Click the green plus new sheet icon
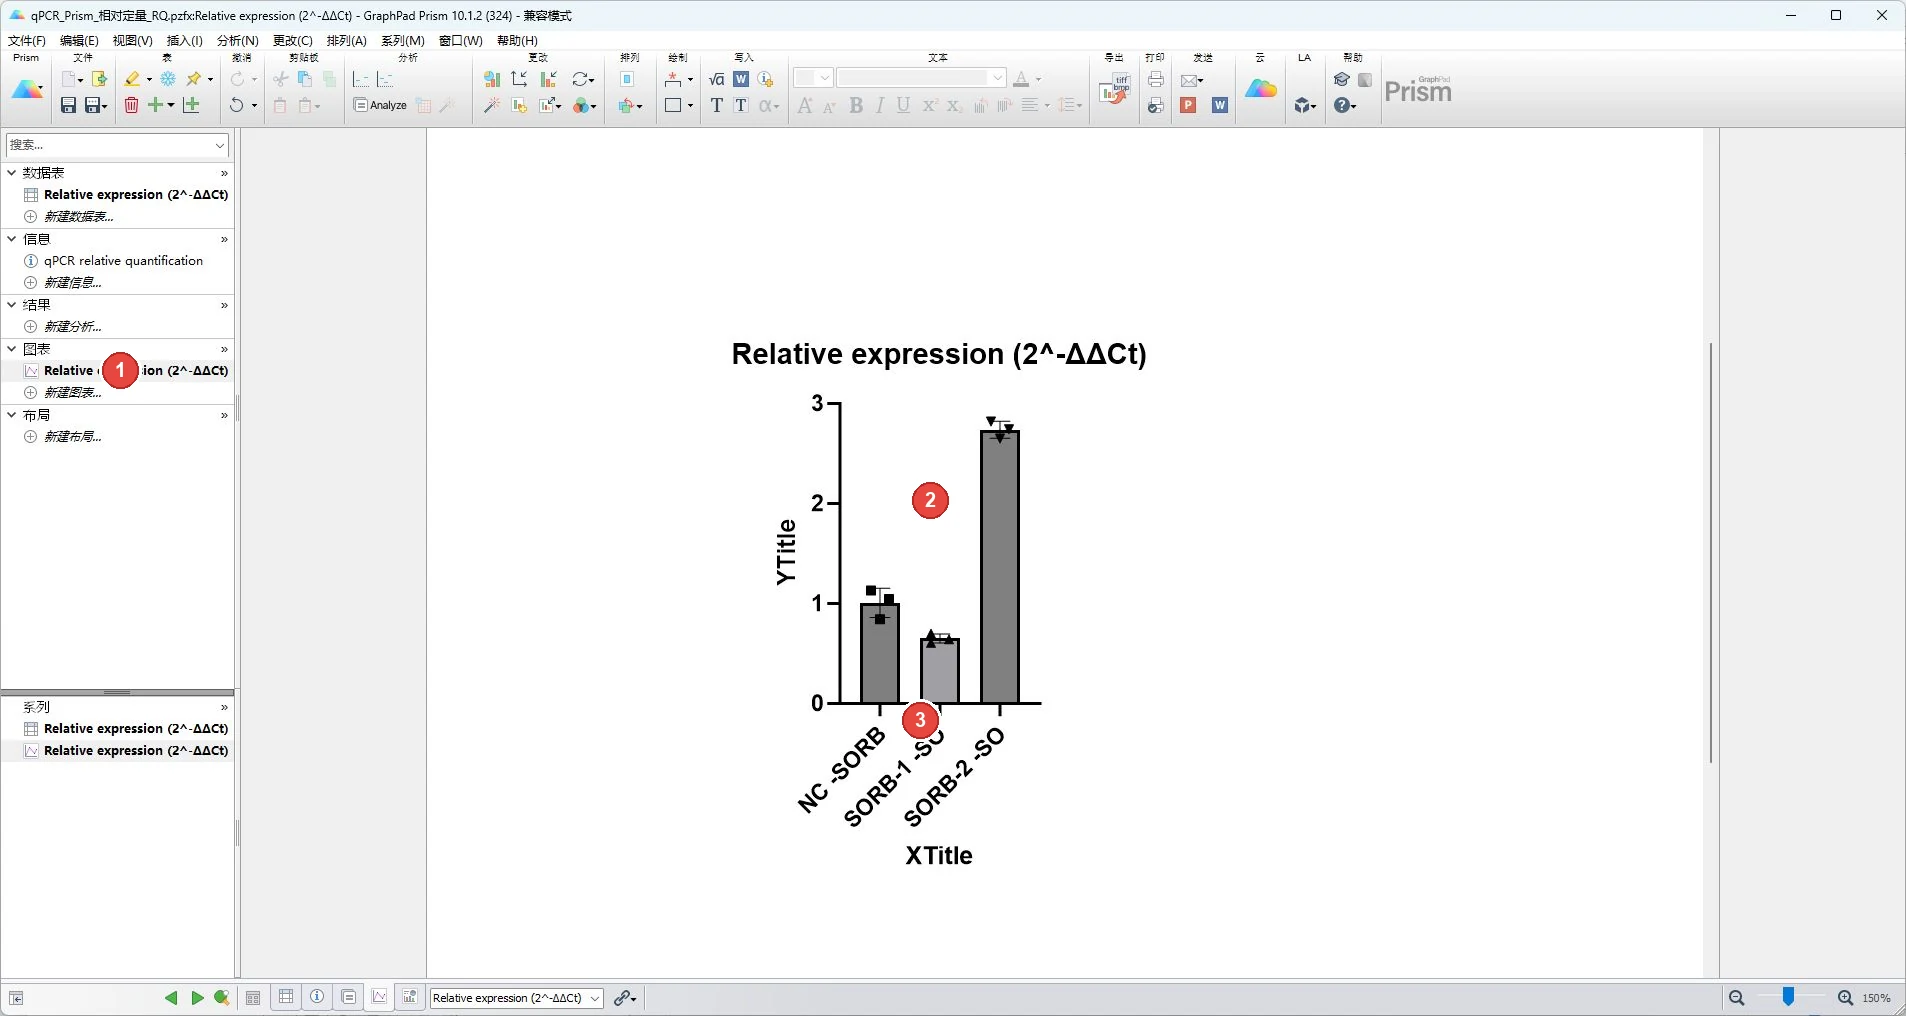 click(x=155, y=105)
